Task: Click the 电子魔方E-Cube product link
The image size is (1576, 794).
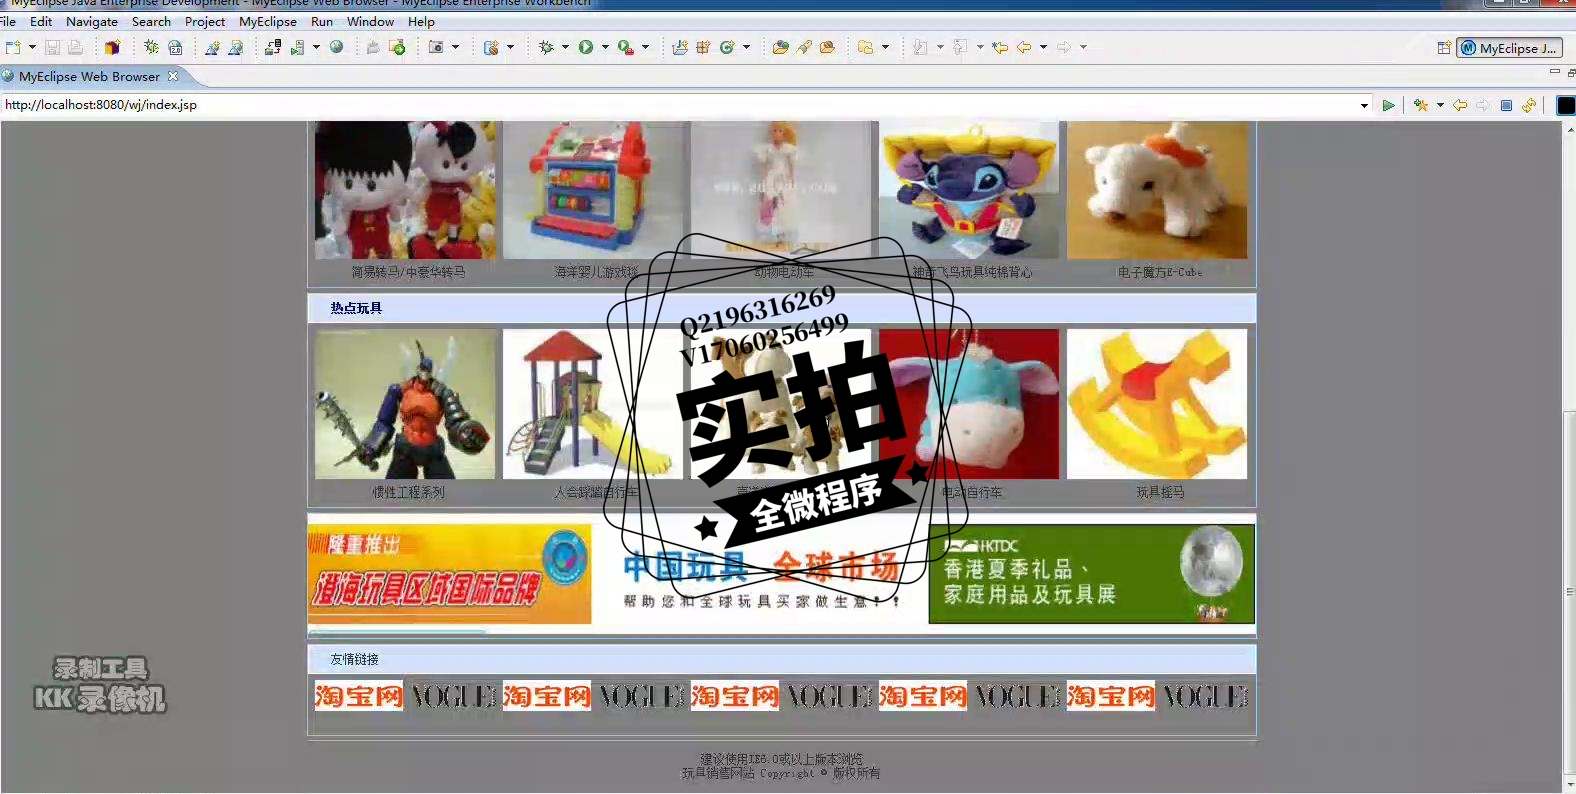Action: point(1160,272)
